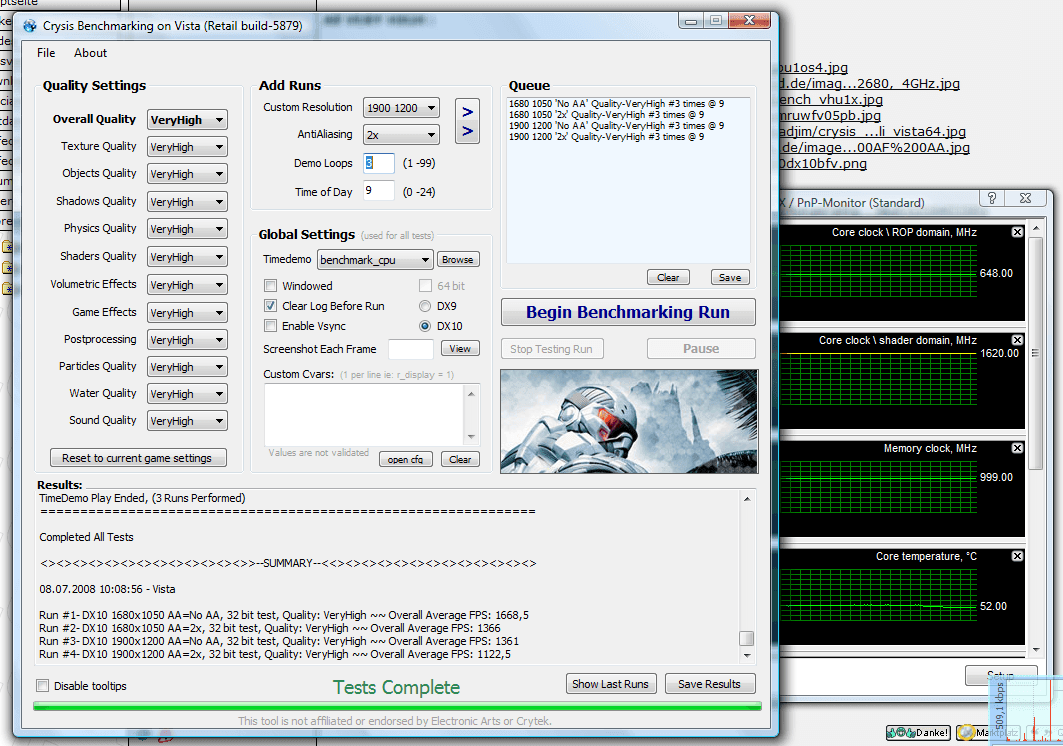Viewport: 1063px width, 746px height.
Task: Click Save Results button
Action: click(709, 684)
